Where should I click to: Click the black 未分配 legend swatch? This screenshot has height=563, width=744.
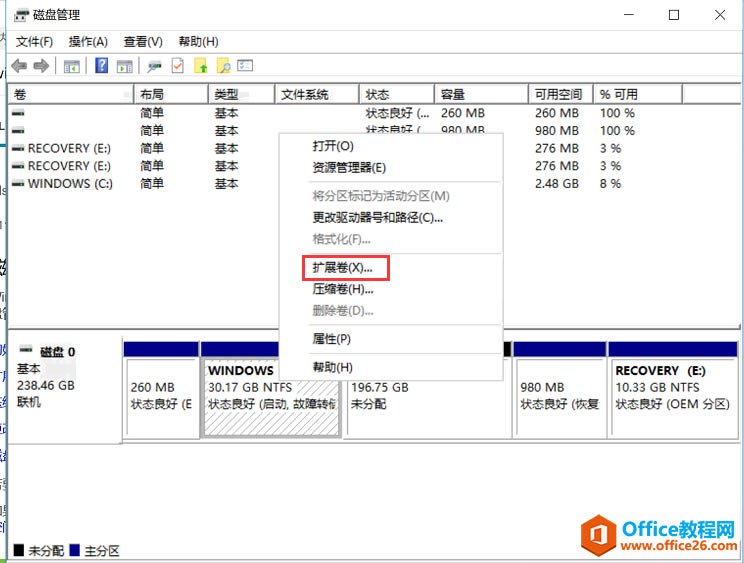[19, 550]
